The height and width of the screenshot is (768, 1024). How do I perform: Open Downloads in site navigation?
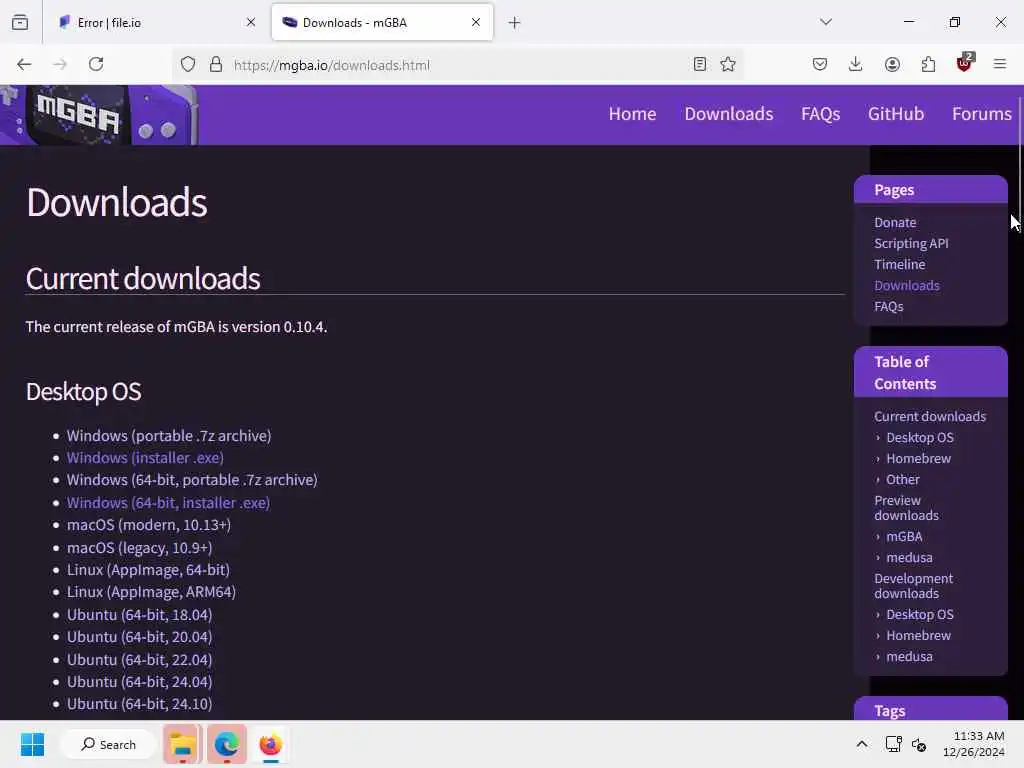click(x=729, y=114)
